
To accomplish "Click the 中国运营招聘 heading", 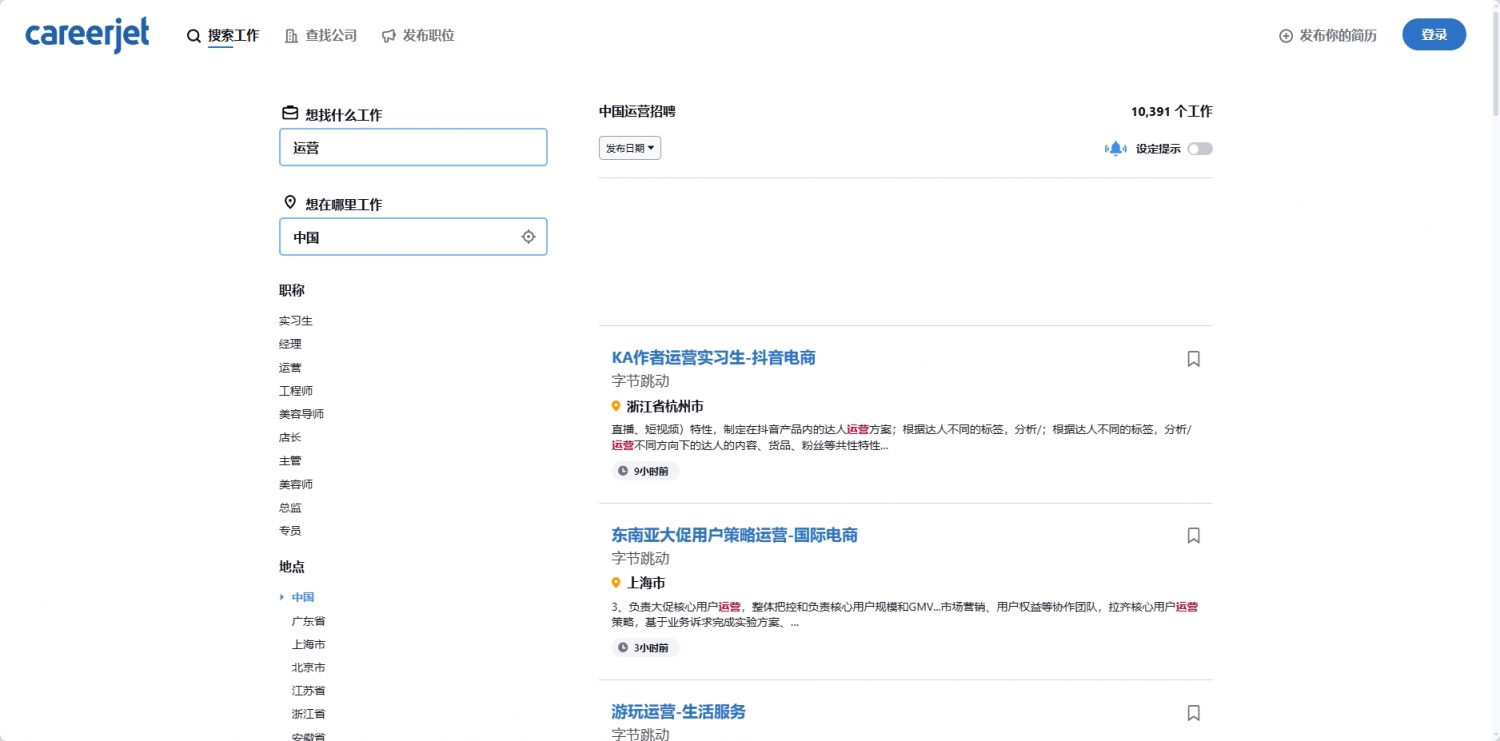I will (x=637, y=112).
